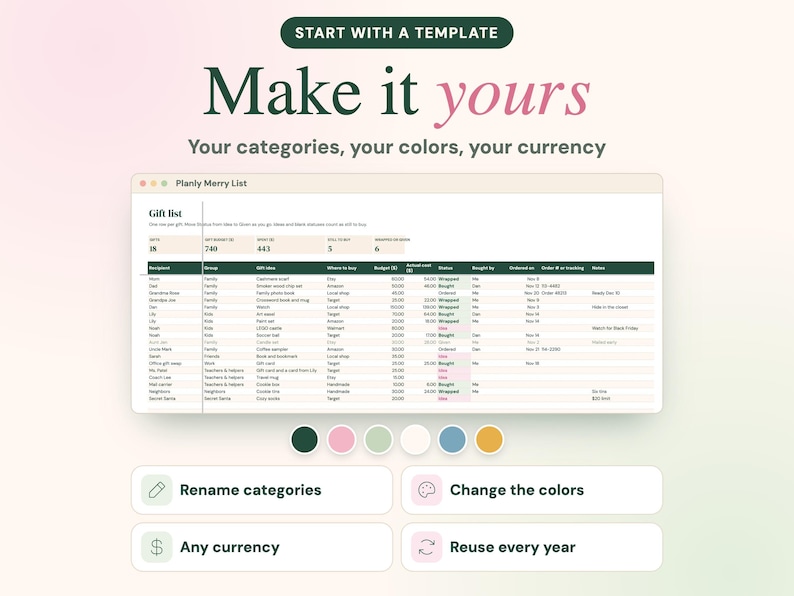Image resolution: width=794 pixels, height=596 pixels.
Task: Click the Reuse every year card label
Action: (x=512, y=547)
